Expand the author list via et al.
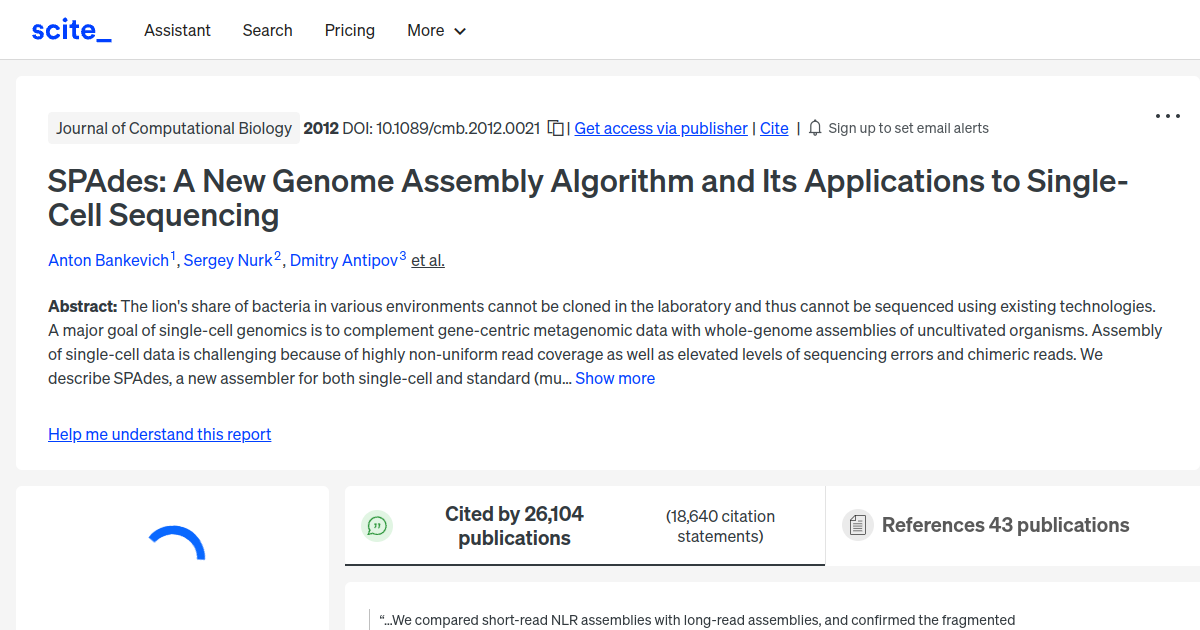Image resolution: width=1200 pixels, height=630 pixels. [428, 260]
